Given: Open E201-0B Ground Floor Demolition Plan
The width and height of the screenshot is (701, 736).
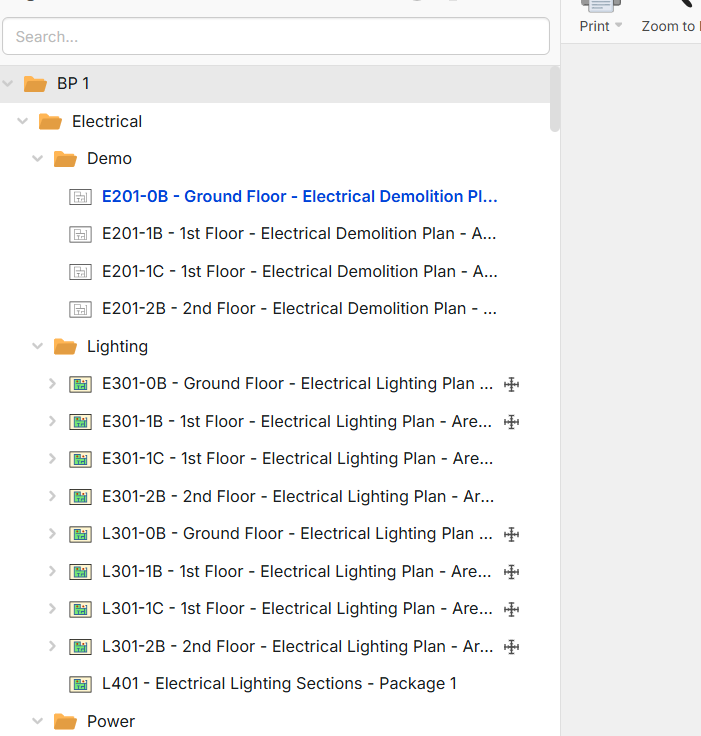Looking at the screenshot, I should coord(299,197).
